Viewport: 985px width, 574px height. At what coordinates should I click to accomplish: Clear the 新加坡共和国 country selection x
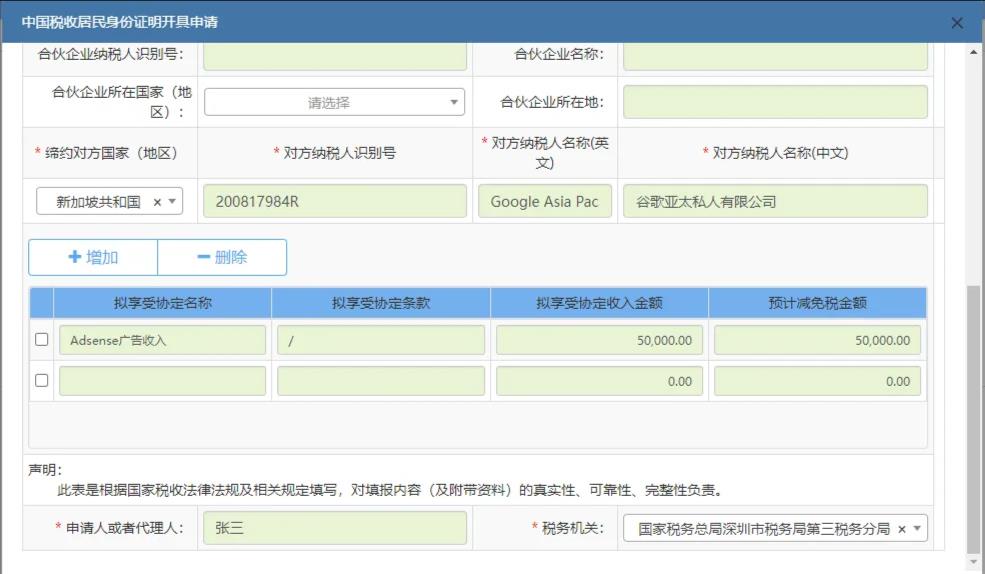click(157, 202)
